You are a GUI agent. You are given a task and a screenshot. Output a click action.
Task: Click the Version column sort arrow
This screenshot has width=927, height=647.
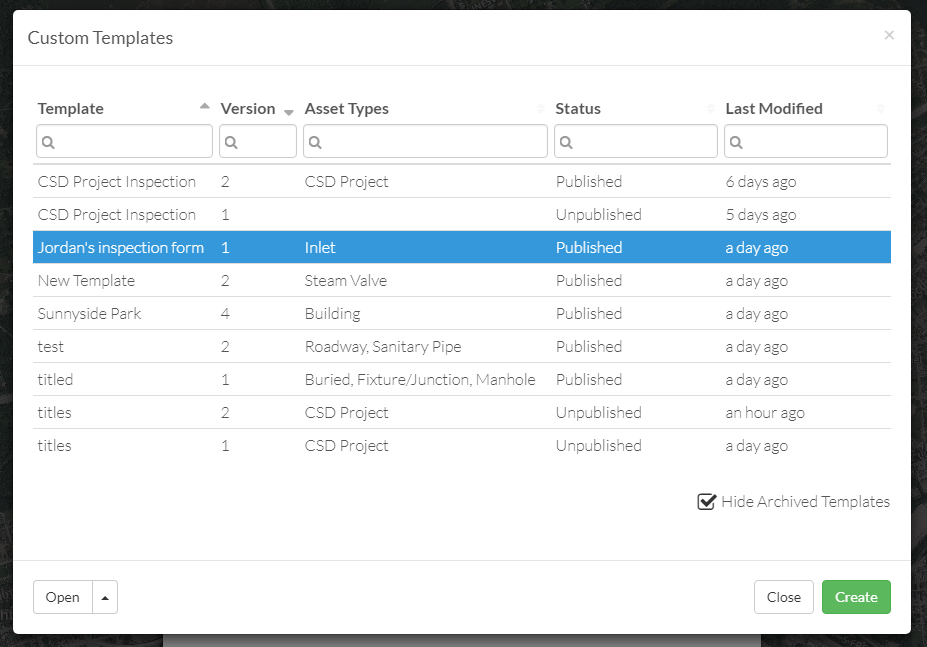pyautogui.click(x=289, y=112)
